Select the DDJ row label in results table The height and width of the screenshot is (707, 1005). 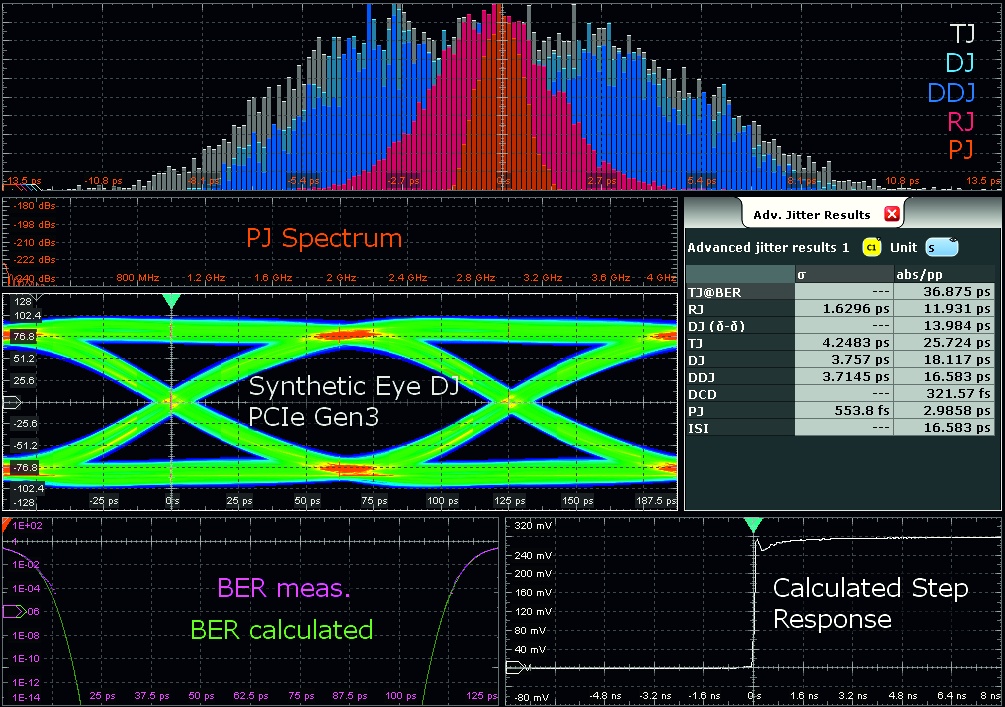click(740, 377)
